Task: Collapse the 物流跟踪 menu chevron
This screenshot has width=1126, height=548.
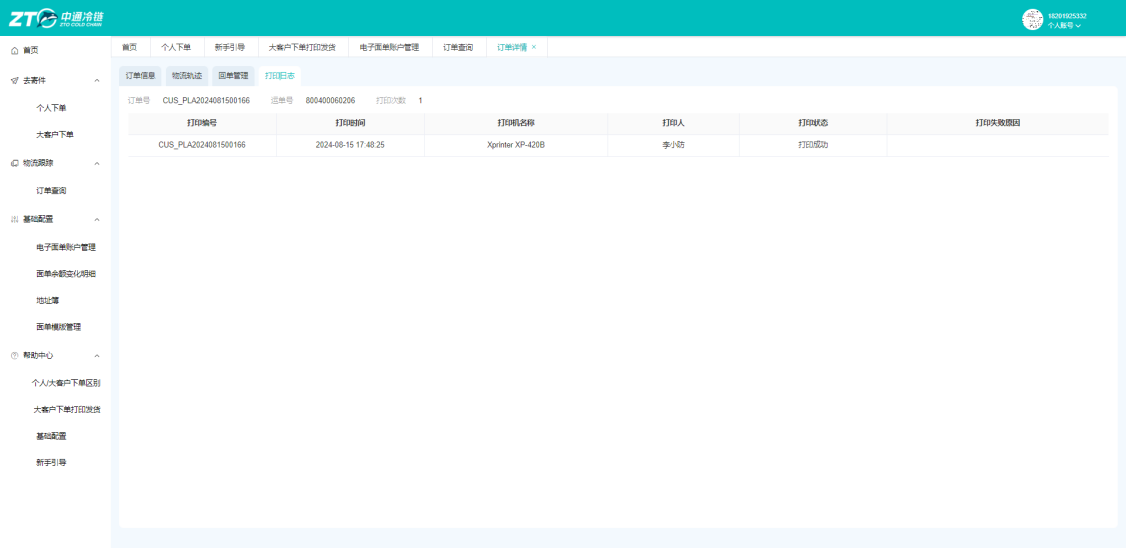Action: [x=97, y=163]
